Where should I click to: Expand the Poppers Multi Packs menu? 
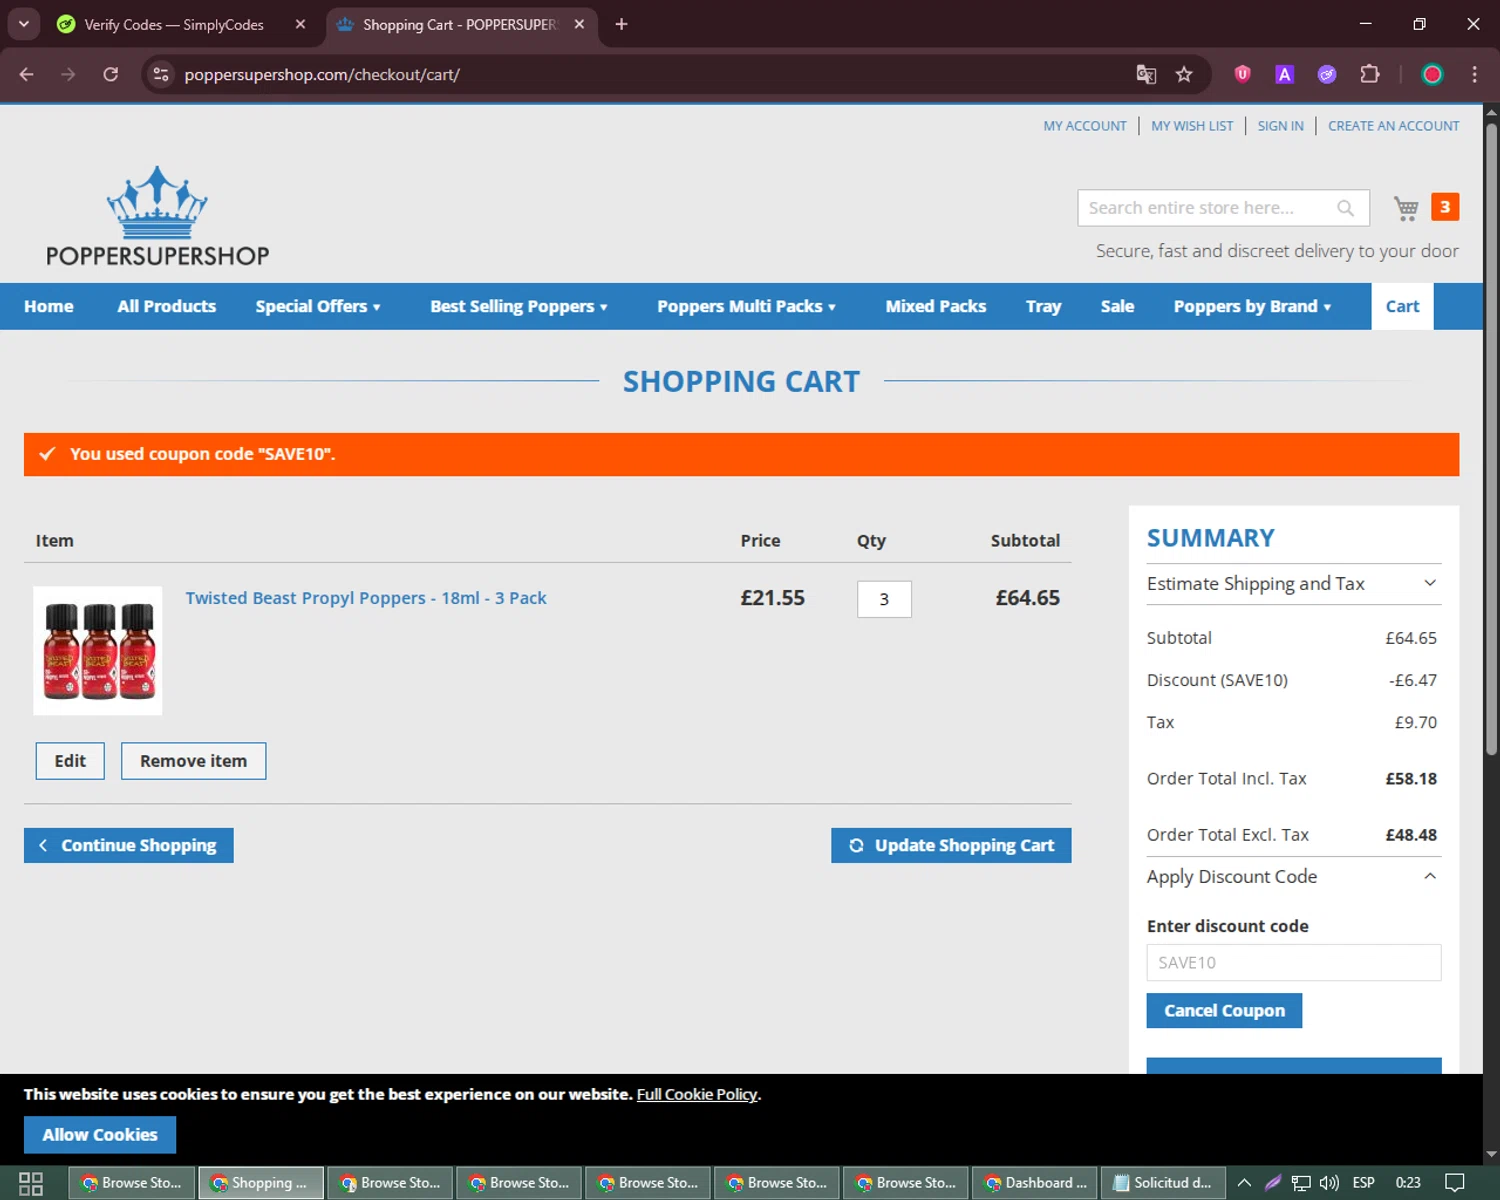coord(746,306)
